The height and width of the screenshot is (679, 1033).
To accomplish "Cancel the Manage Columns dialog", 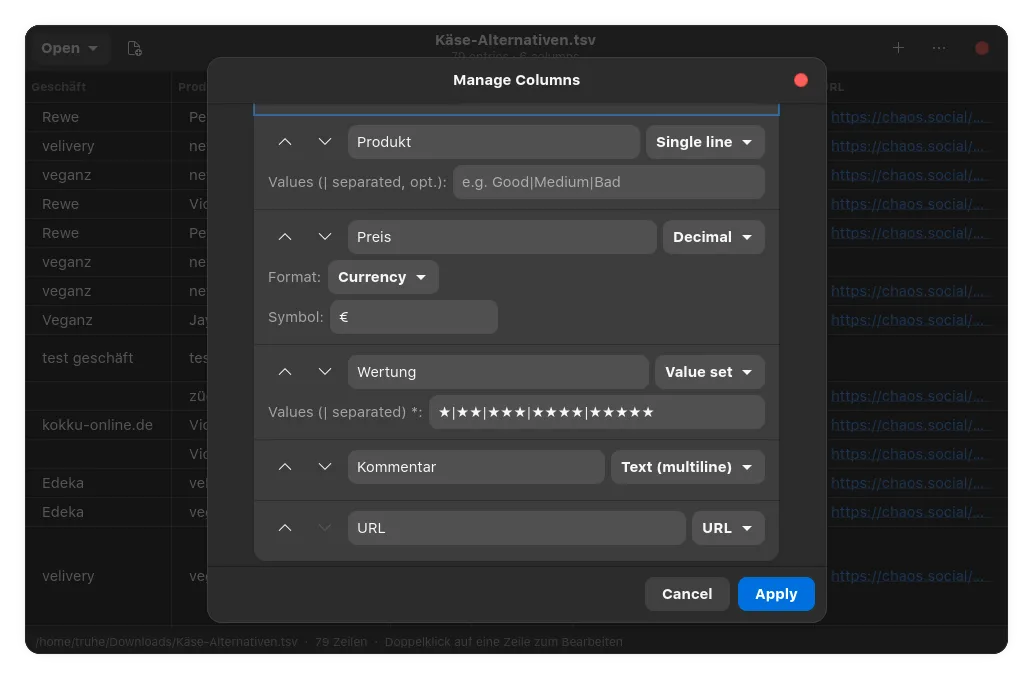I will click(x=687, y=593).
